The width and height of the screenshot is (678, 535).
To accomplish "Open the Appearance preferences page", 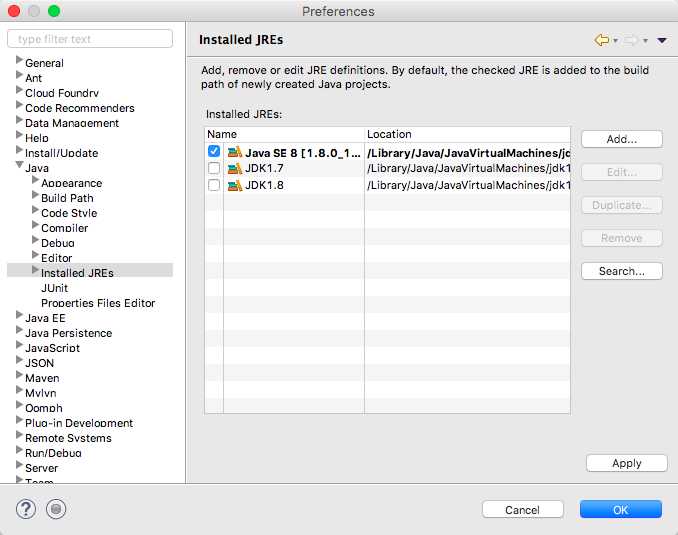I will (x=72, y=183).
